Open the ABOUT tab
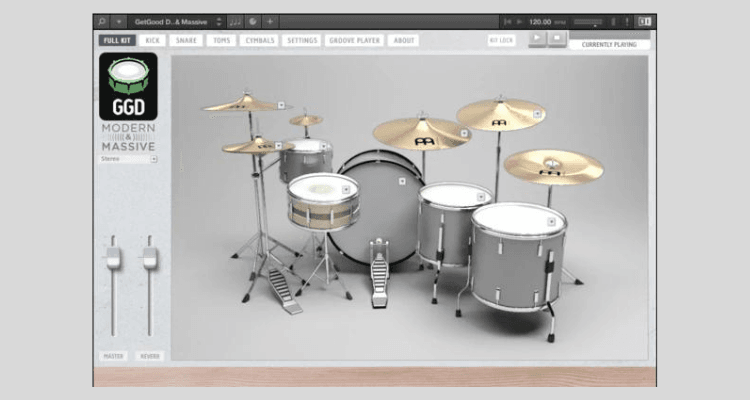This screenshot has height=400, width=750. (404, 40)
